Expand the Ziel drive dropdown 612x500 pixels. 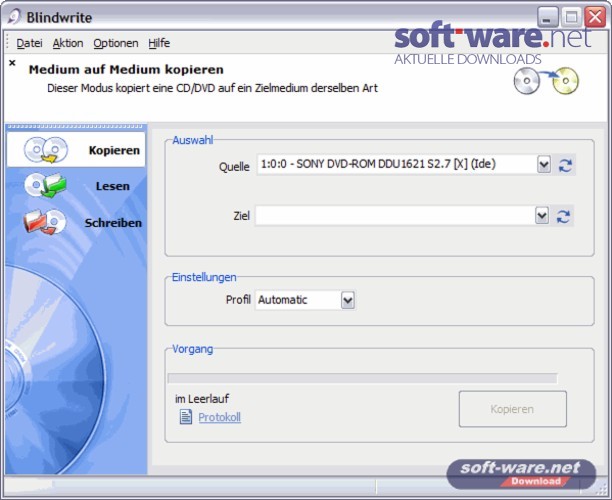[x=542, y=215]
